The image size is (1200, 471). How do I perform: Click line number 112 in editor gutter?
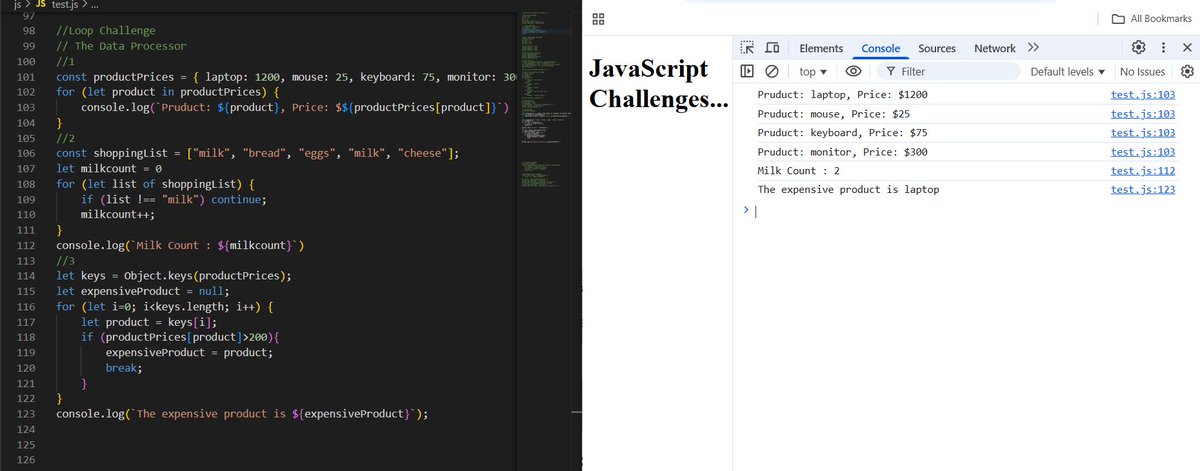tap(28, 245)
